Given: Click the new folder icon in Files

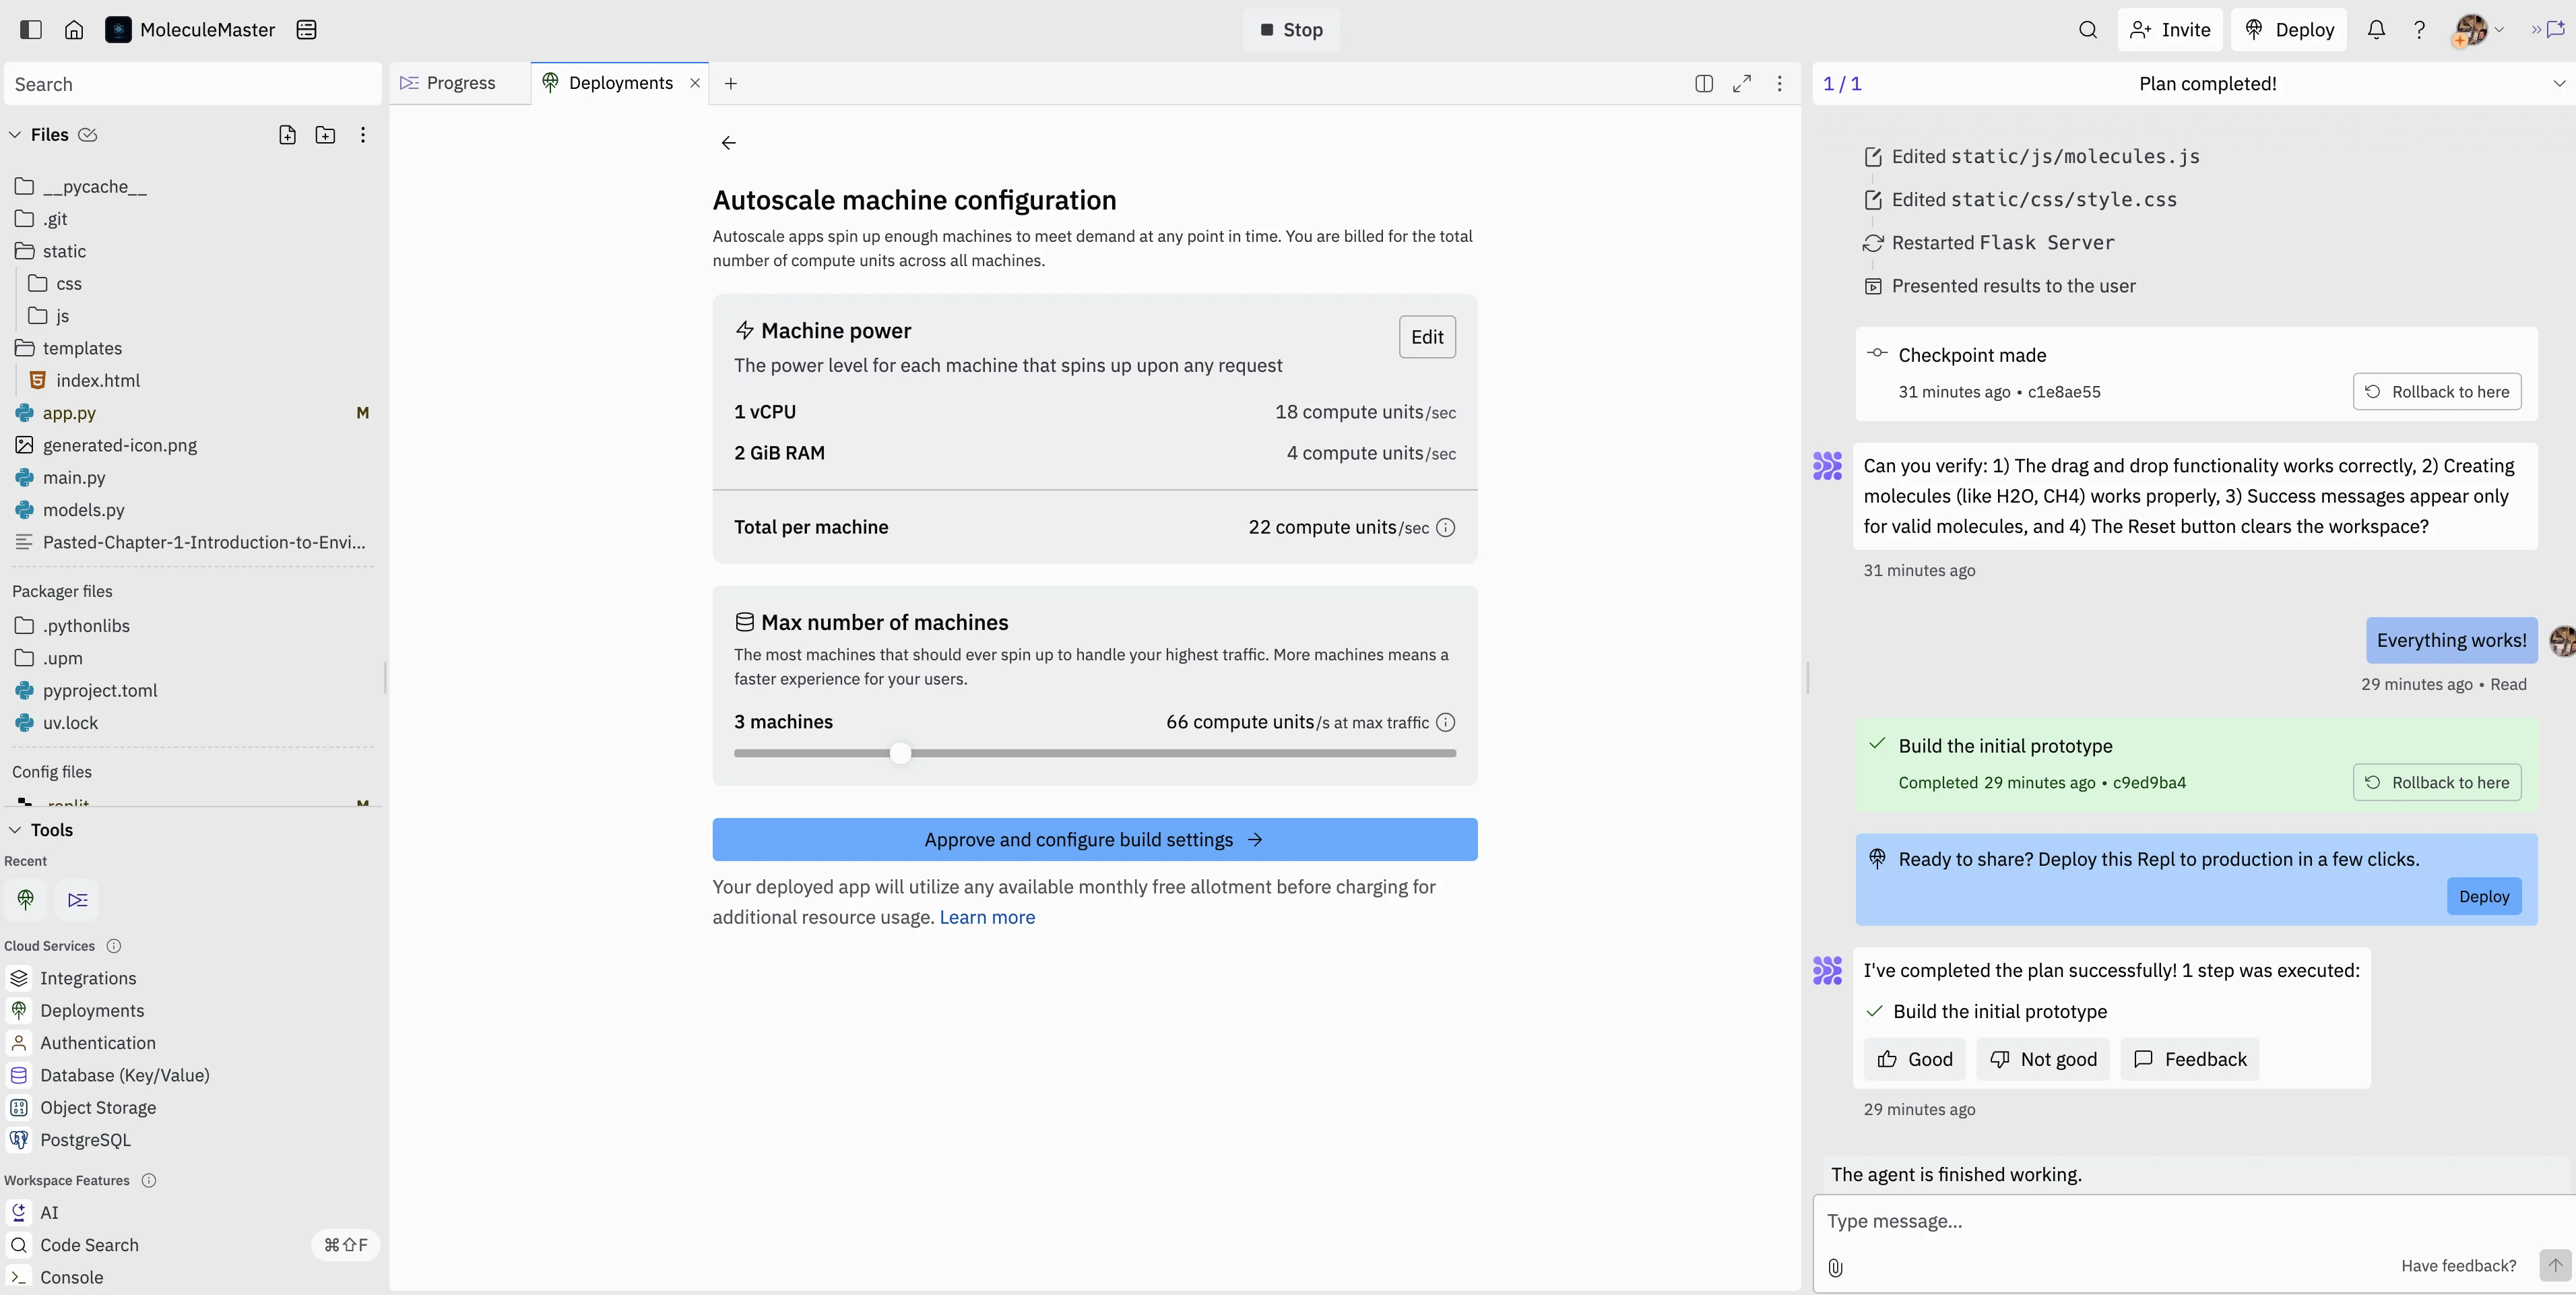Looking at the screenshot, I should pyautogui.click(x=325, y=135).
